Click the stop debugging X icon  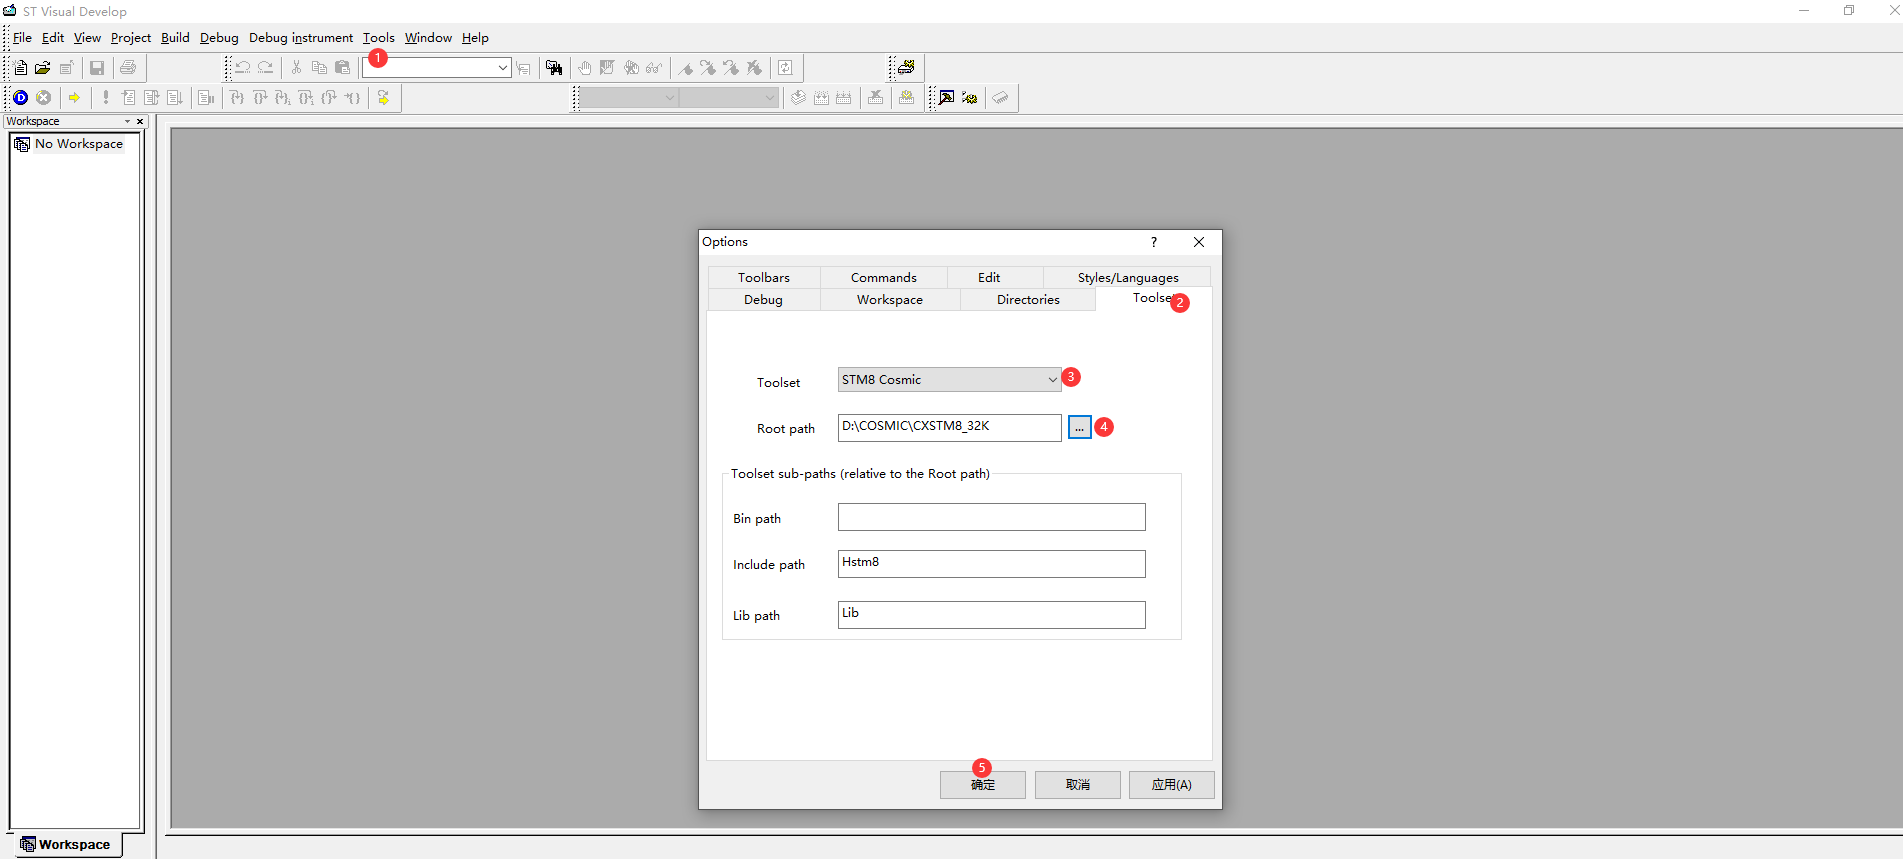(43, 98)
